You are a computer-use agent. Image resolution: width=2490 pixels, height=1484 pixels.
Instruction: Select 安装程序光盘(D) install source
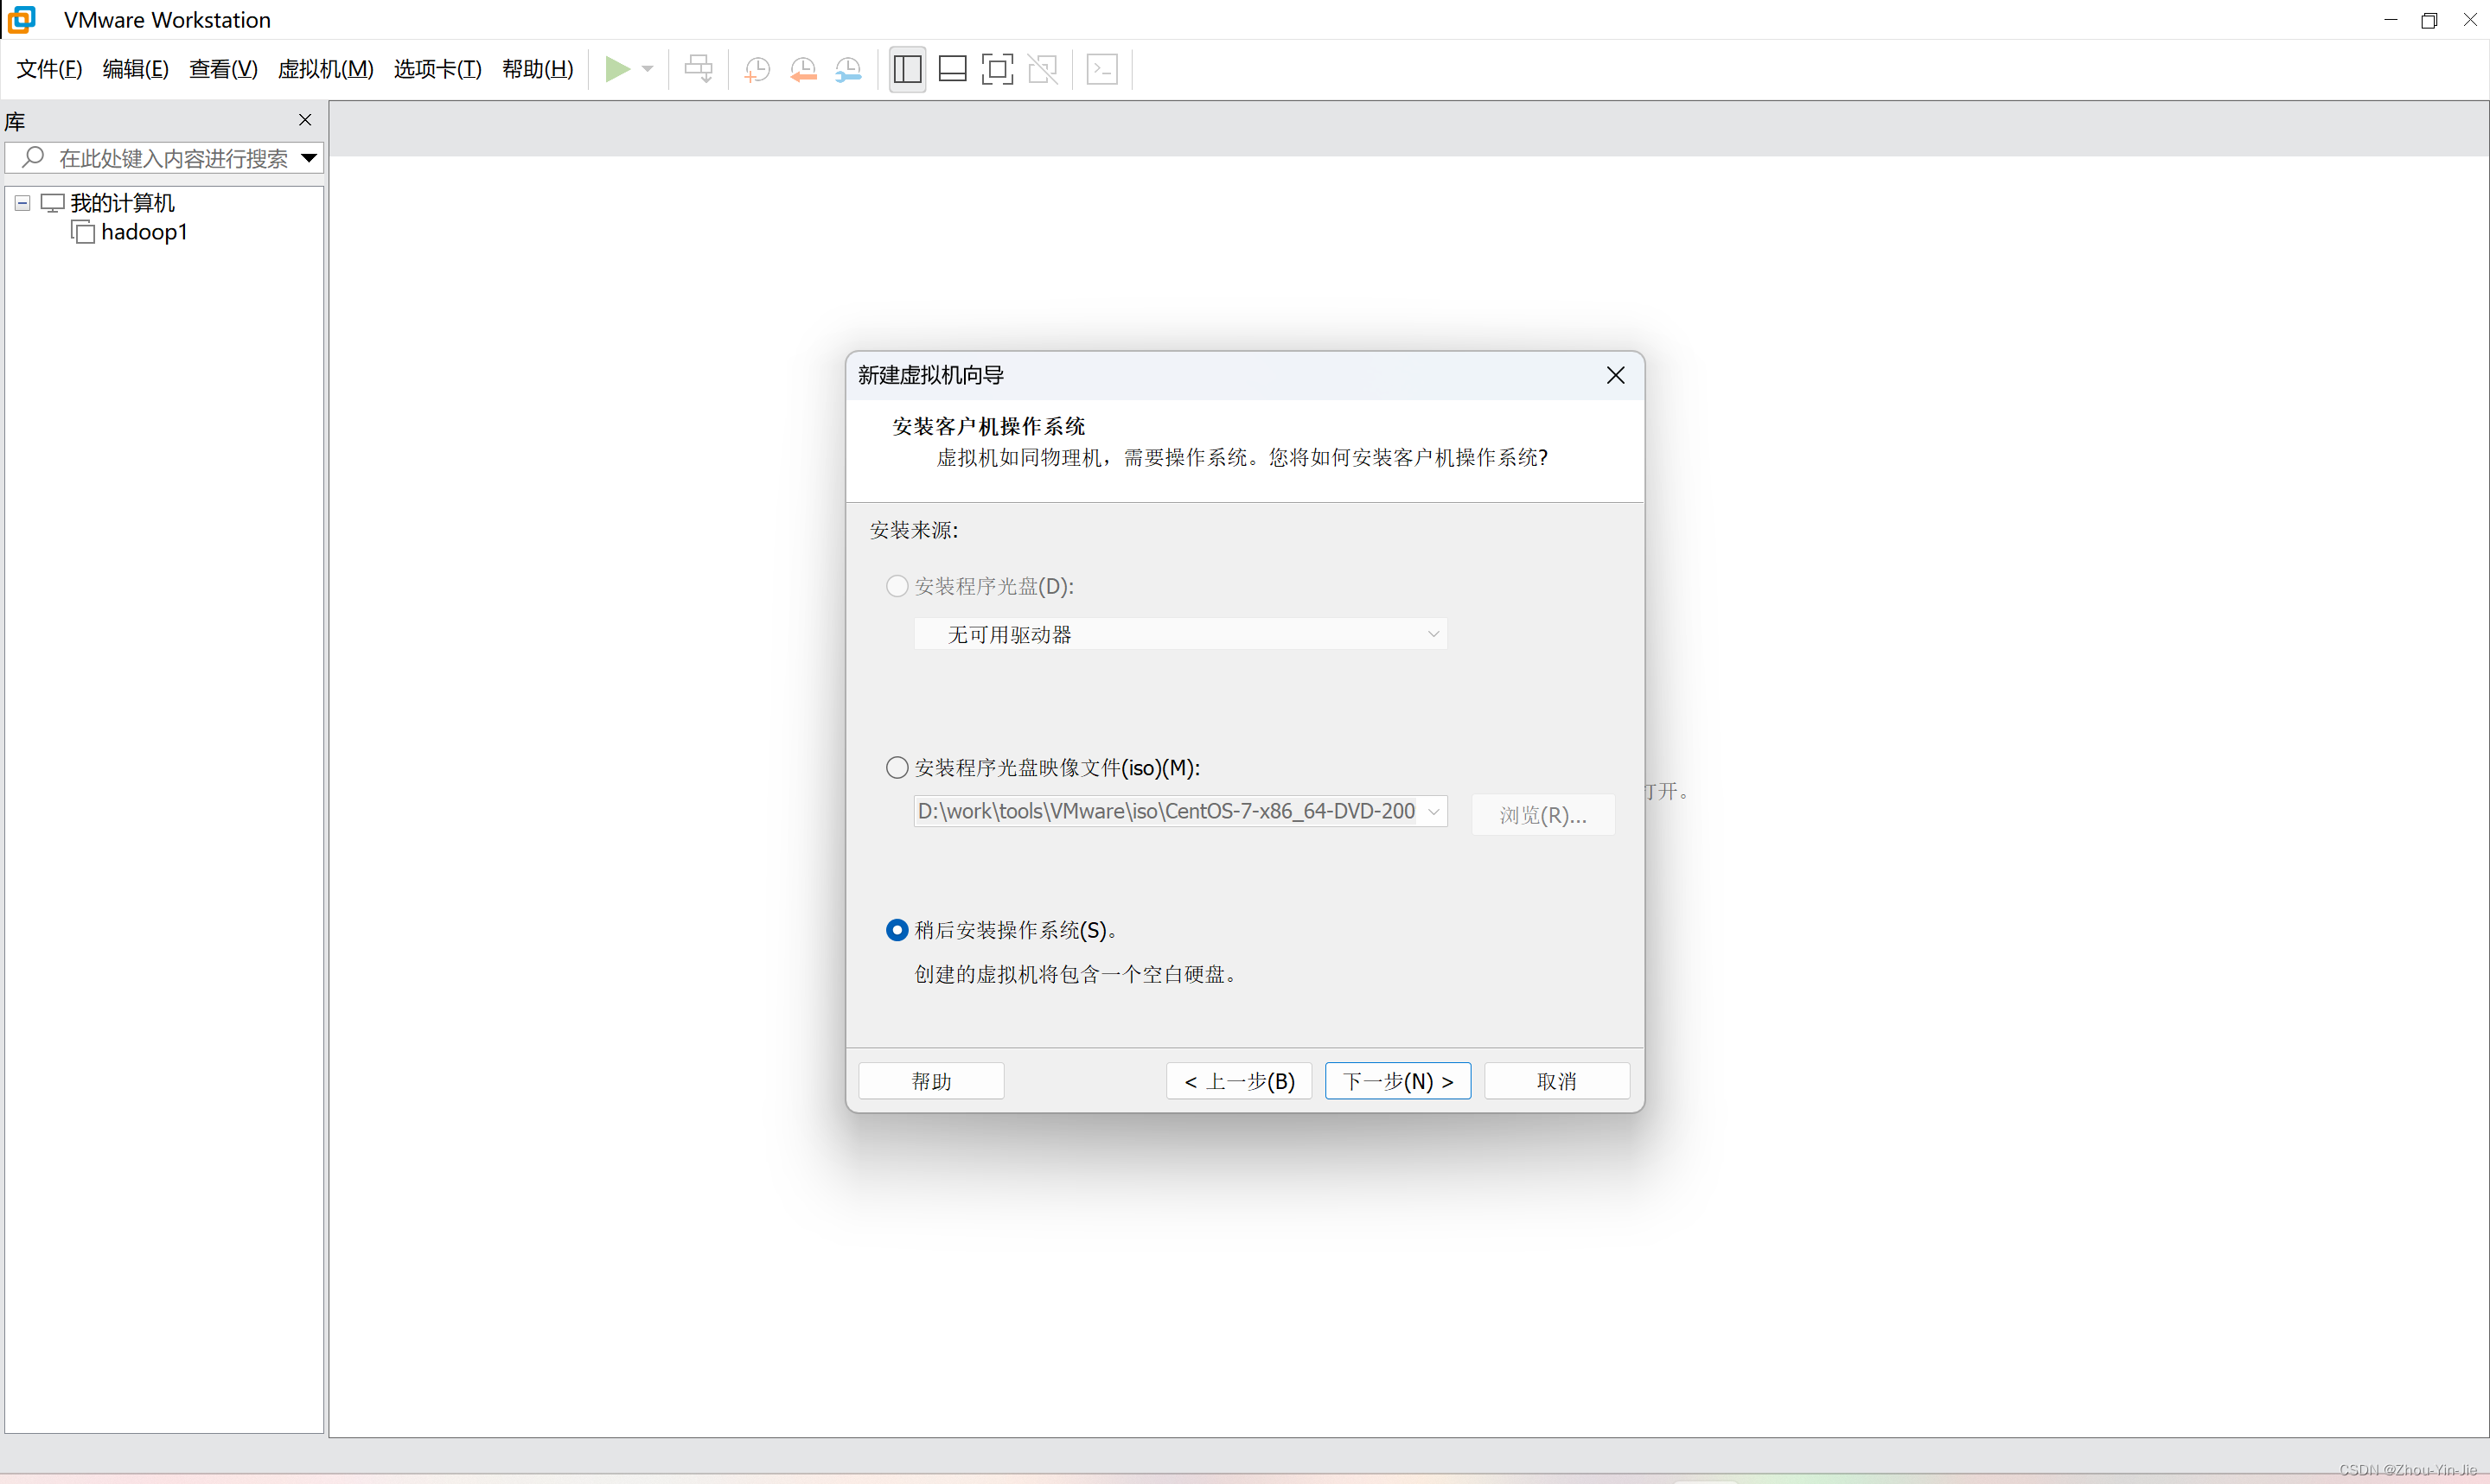[896, 586]
